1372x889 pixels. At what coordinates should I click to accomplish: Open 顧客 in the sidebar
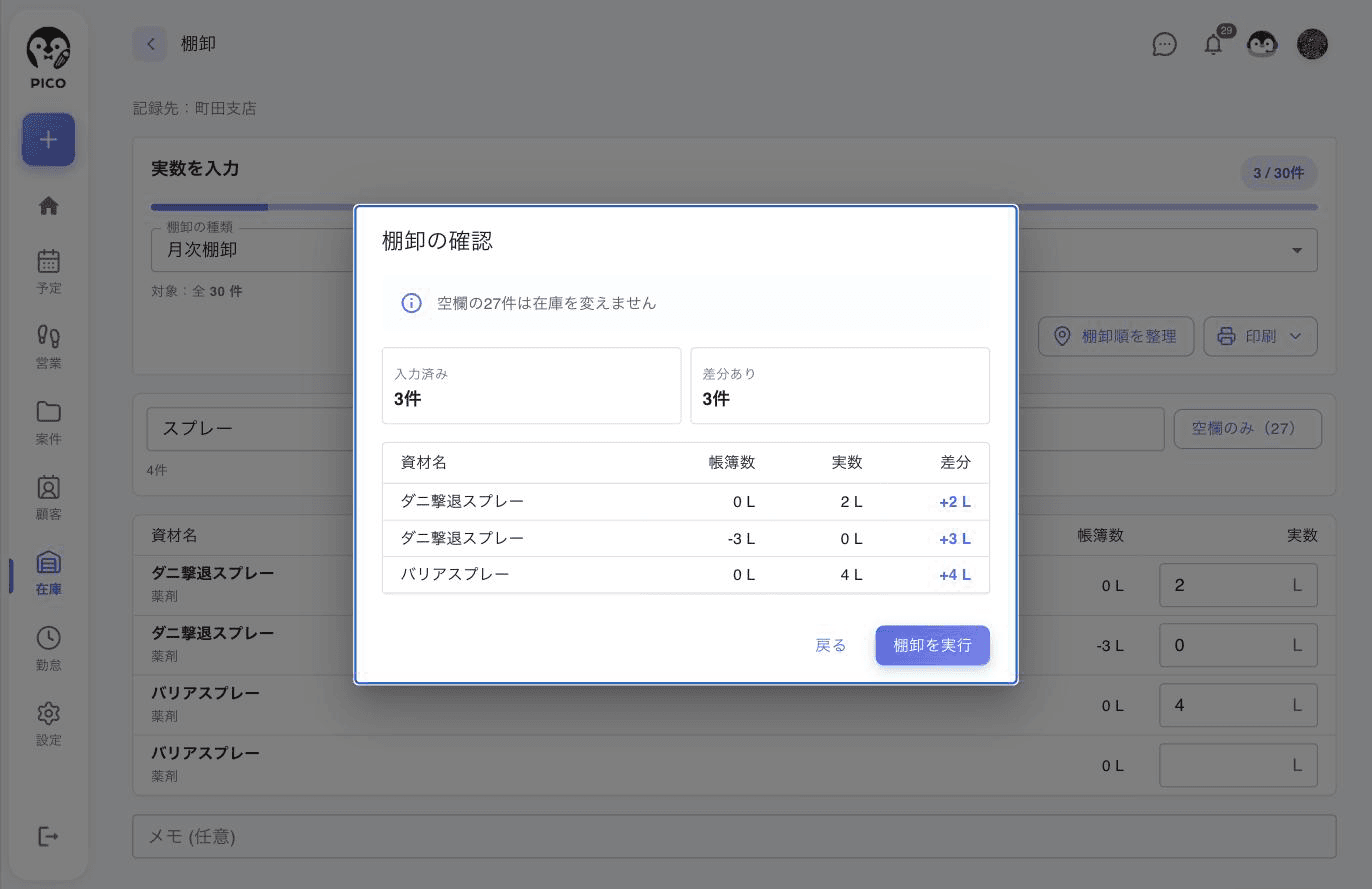click(x=48, y=498)
